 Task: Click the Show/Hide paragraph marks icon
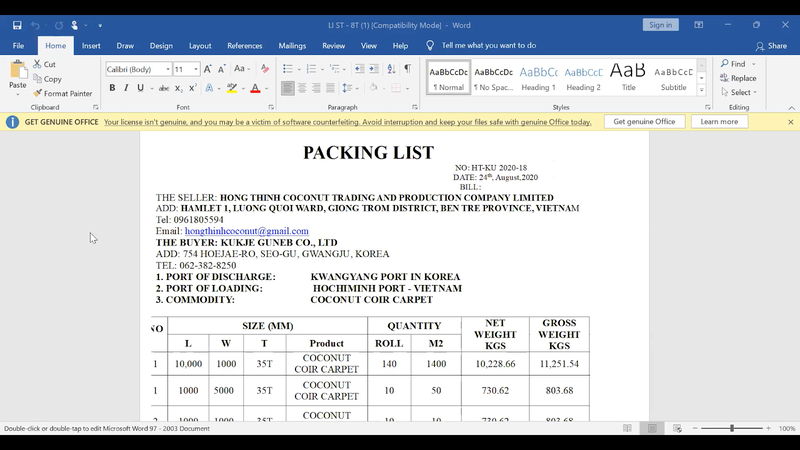408,69
